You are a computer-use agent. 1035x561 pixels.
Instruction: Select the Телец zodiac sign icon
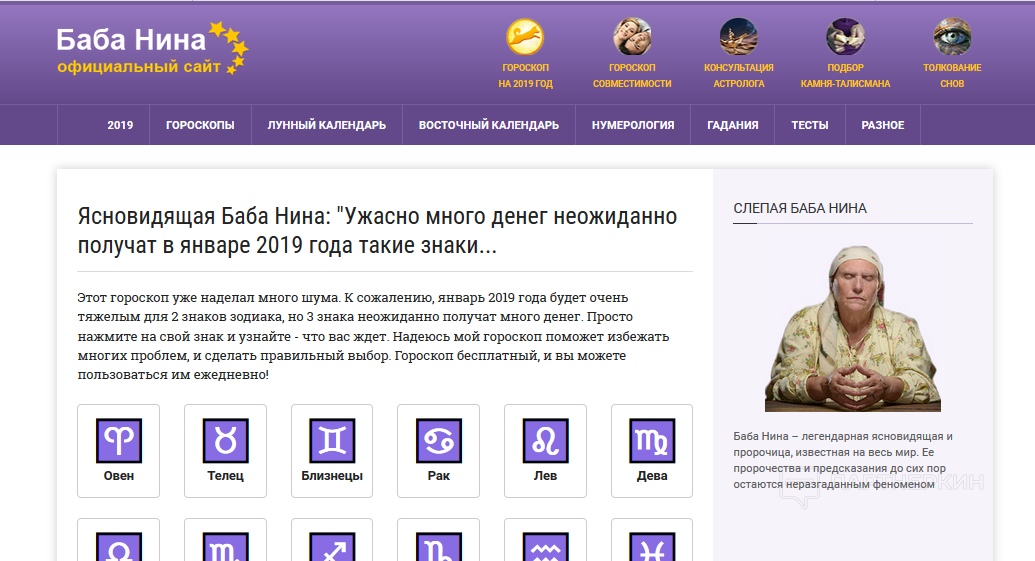coord(226,440)
